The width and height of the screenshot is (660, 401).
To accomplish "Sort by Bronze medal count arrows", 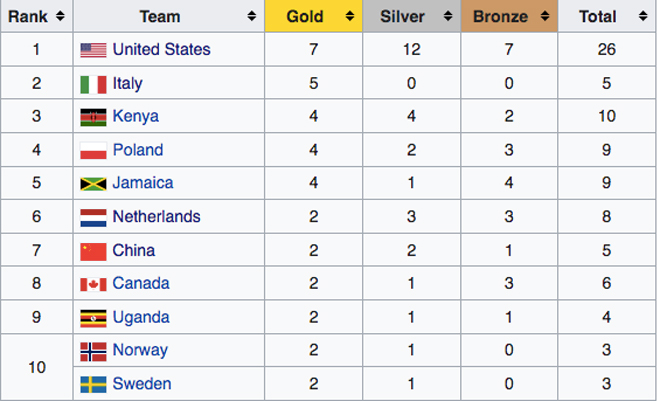I will click(x=545, y=17).
